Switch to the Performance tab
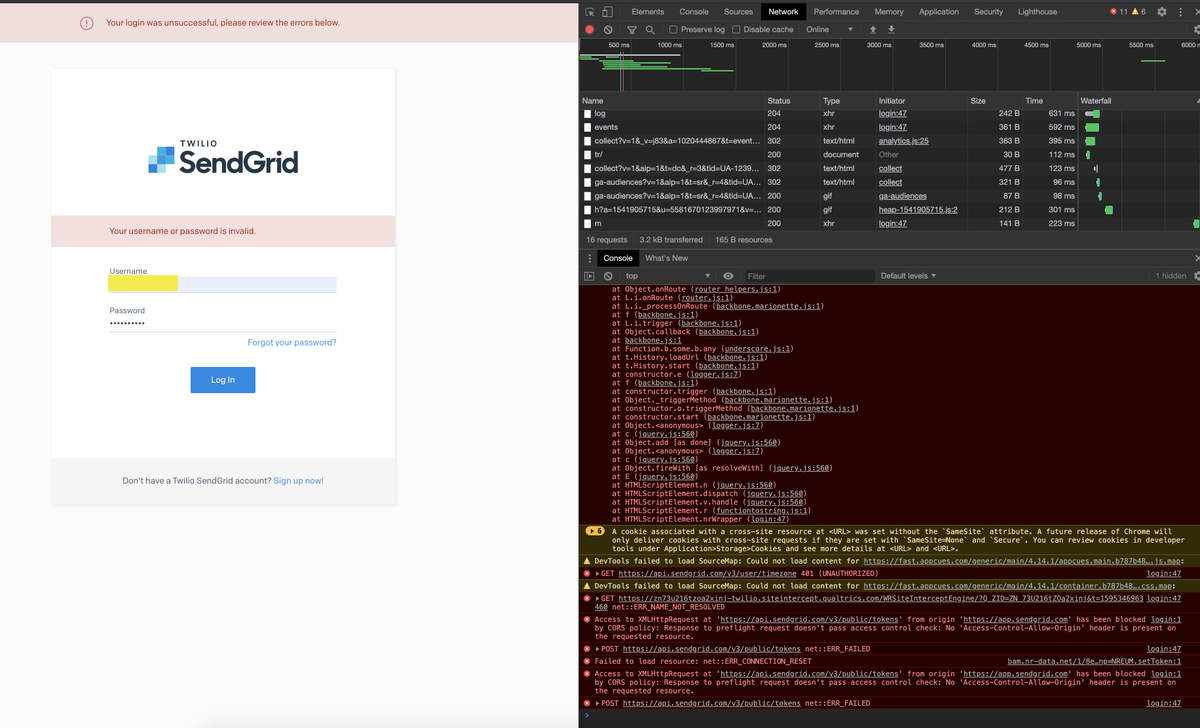The height and width of the screenshot is (728, 1200). tap(836, 12)
